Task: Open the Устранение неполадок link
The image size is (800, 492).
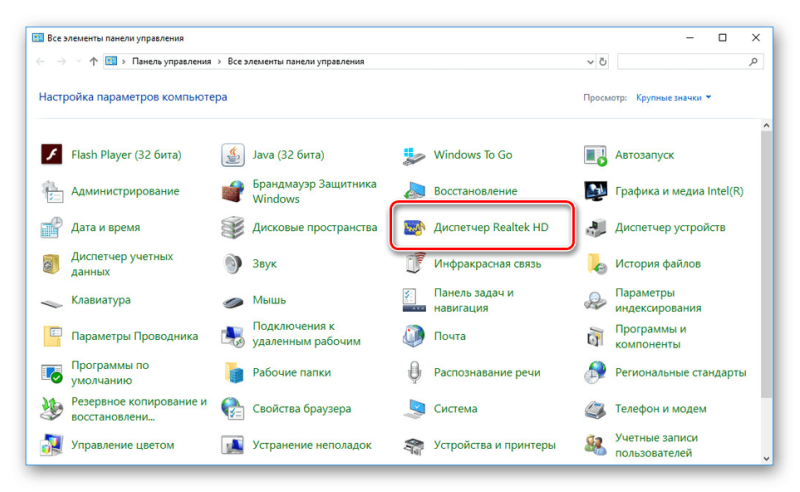Action: tap(312, 445)
